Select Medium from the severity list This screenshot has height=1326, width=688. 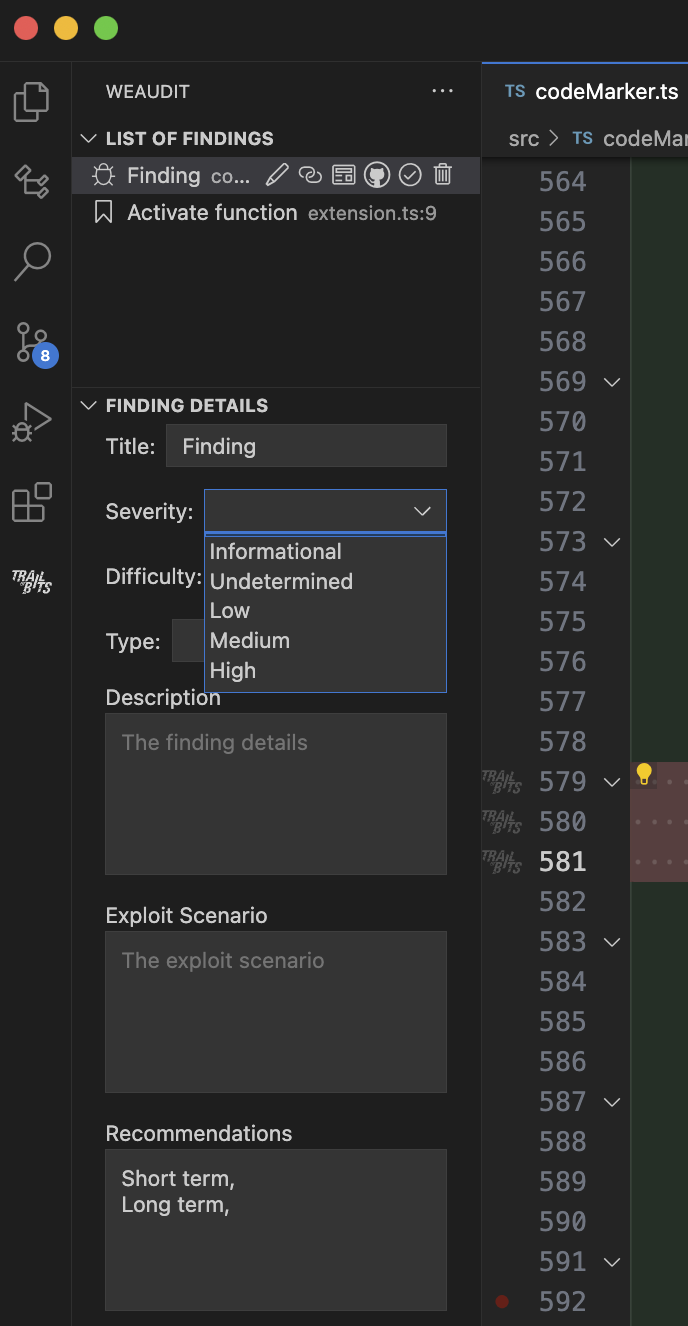(x=250, y=640)
